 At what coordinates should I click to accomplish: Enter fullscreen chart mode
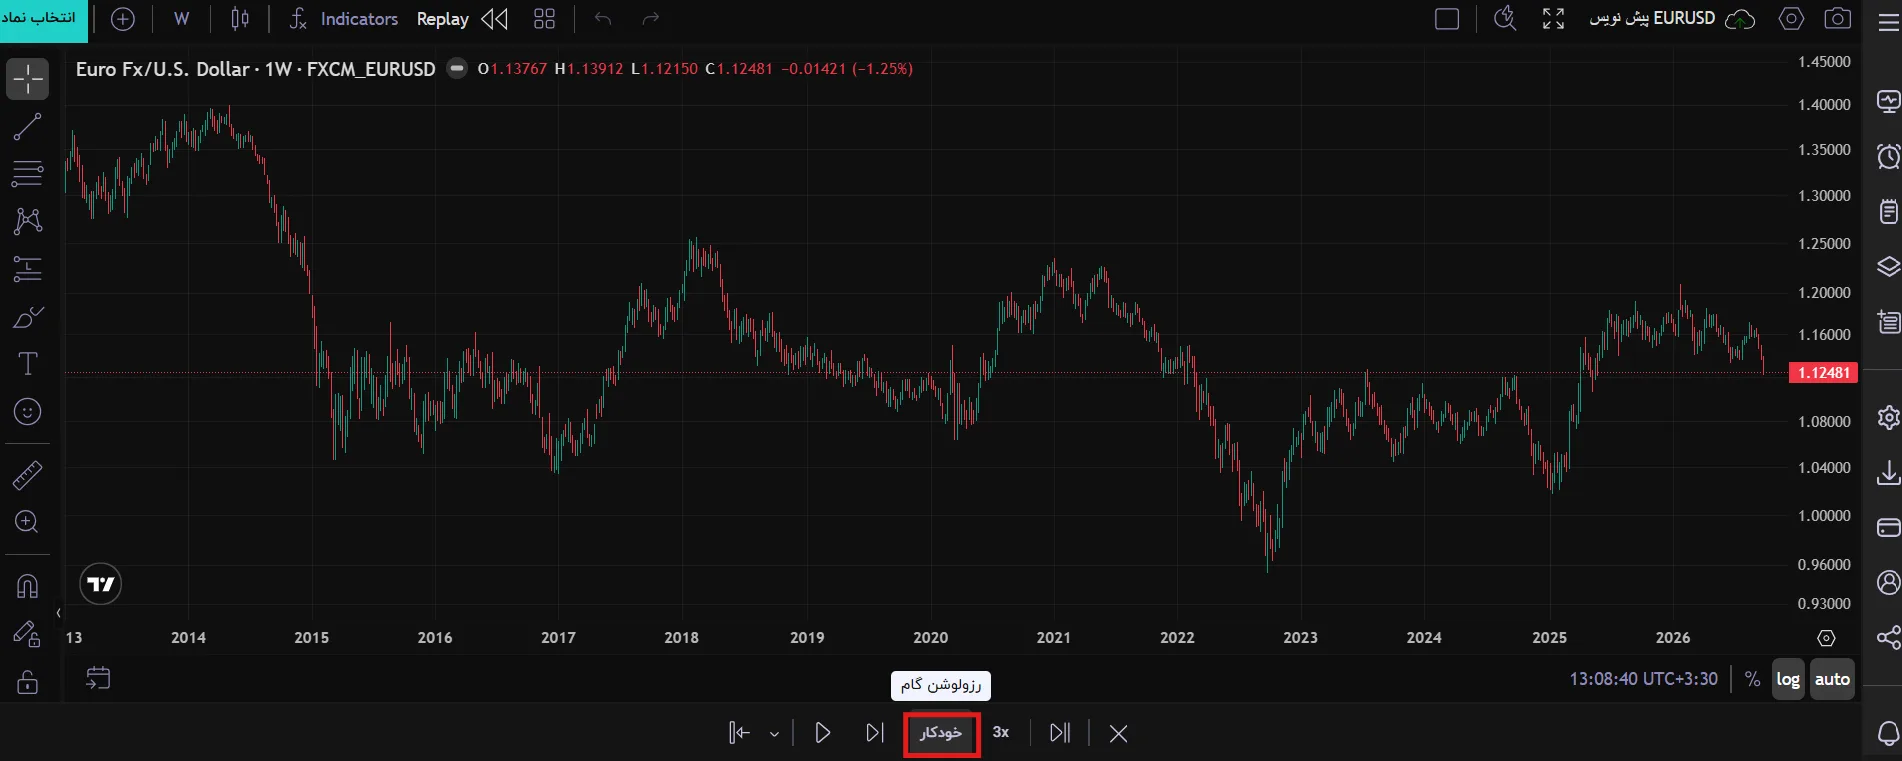(1553, 19)
